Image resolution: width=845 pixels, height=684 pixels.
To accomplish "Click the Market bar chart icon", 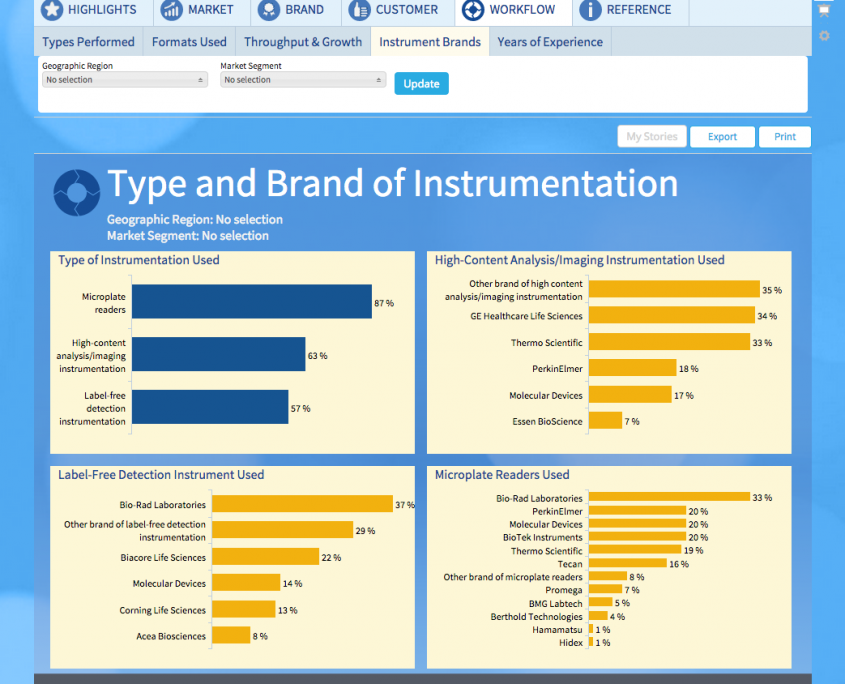I will click(172, 10).
